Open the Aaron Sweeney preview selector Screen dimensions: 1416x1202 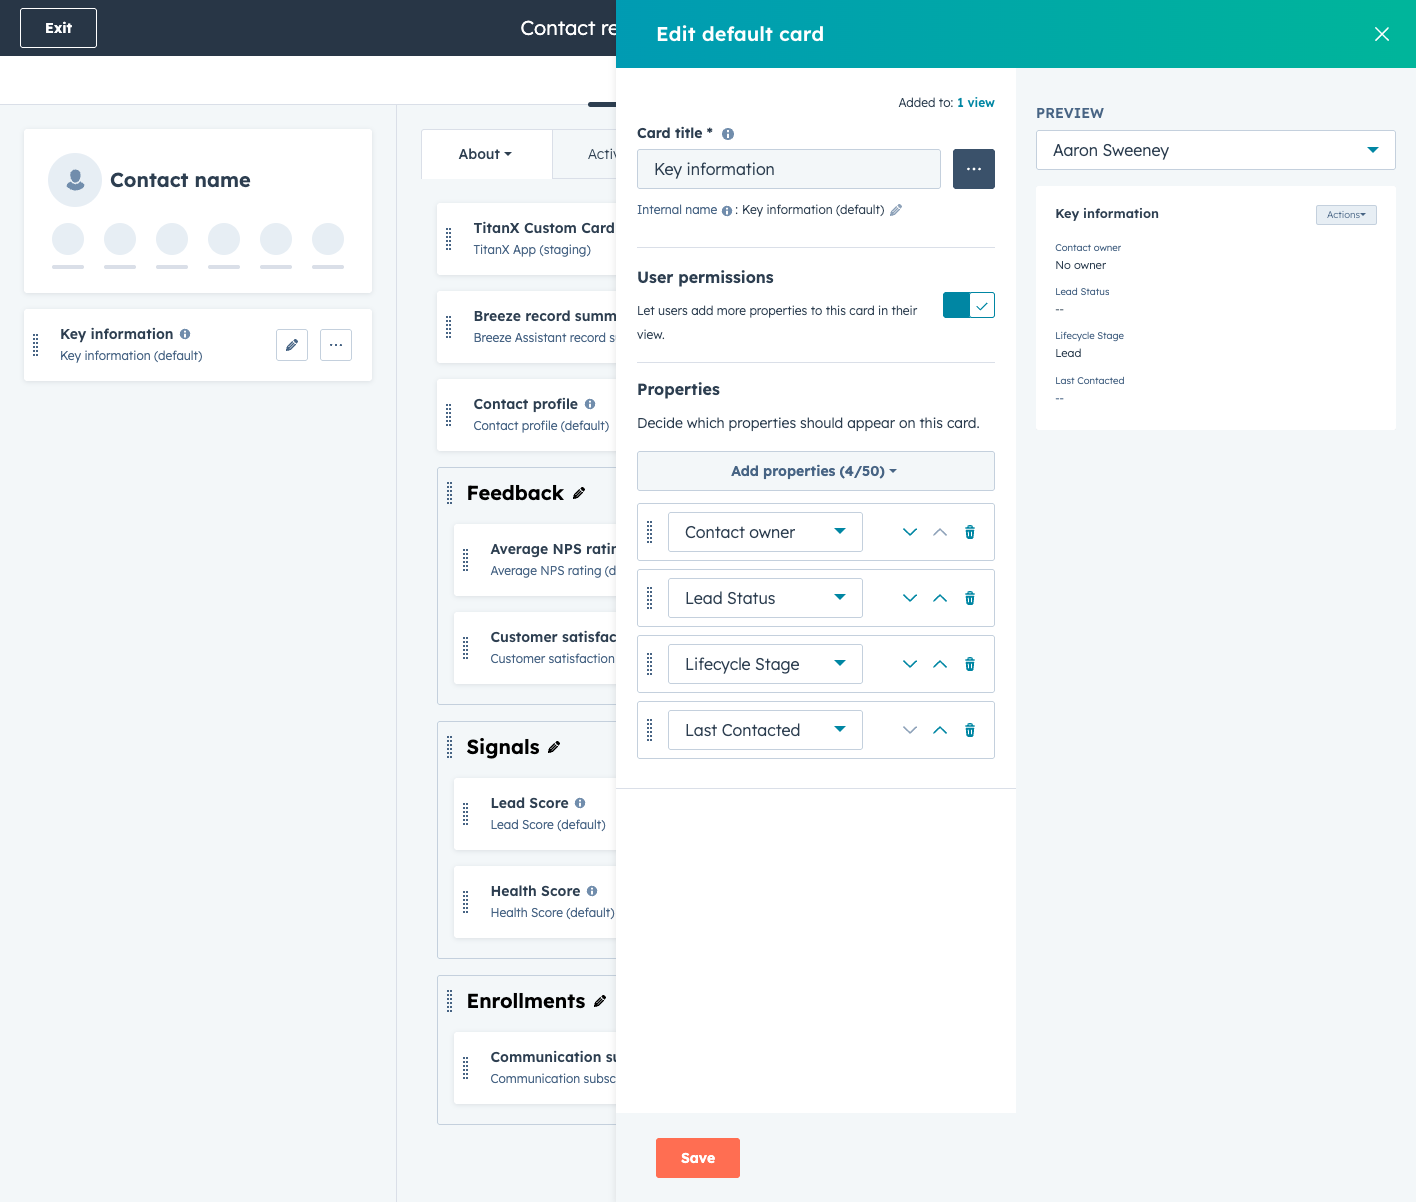point(1216,150)
